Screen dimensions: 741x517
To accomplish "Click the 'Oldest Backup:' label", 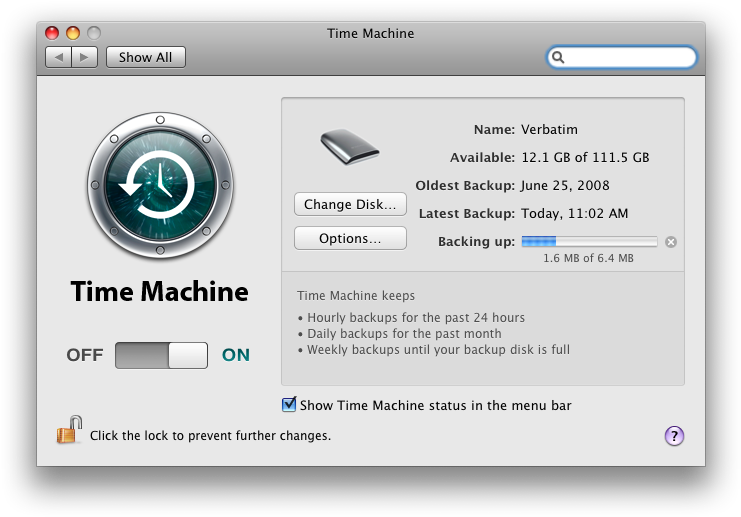I will pyautogui.click(x=465, y=185).
